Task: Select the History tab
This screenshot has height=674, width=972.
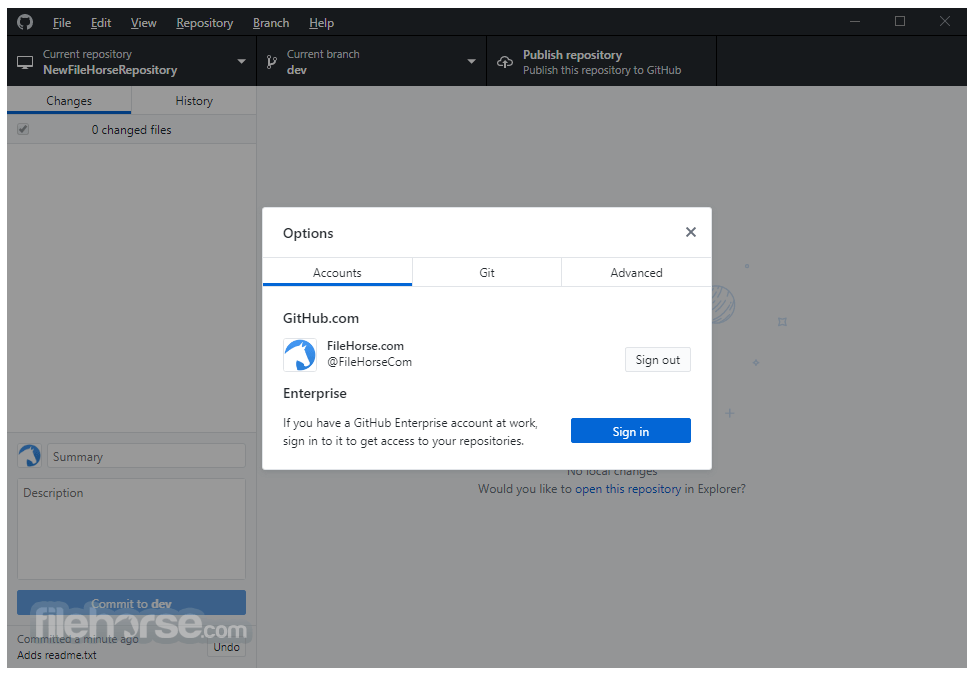Action: (194, 100)
